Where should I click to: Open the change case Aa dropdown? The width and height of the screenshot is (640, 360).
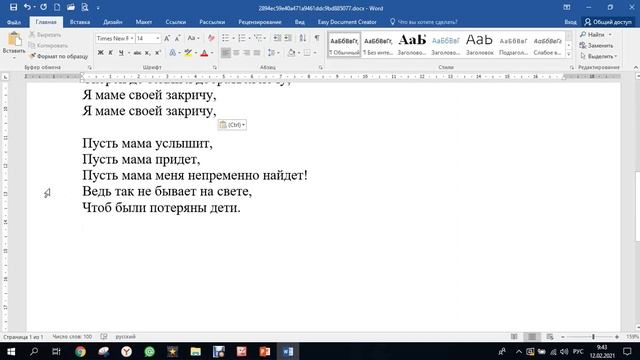(193, 38)
